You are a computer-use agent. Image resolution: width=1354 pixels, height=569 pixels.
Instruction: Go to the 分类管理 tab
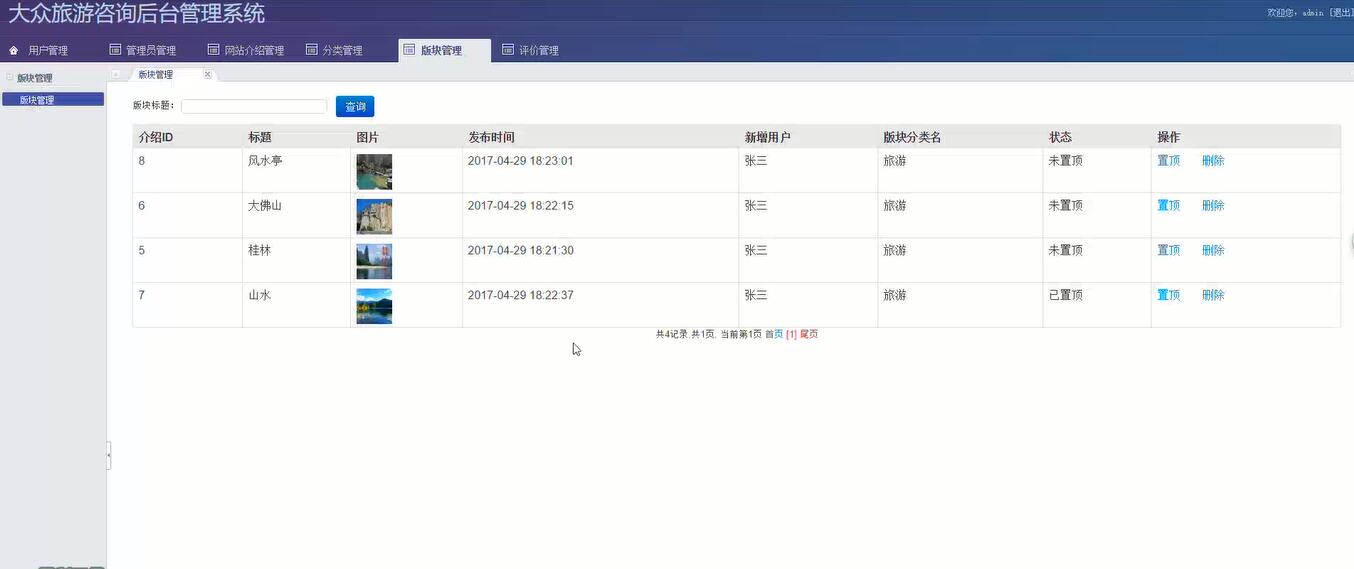point(334,50)
